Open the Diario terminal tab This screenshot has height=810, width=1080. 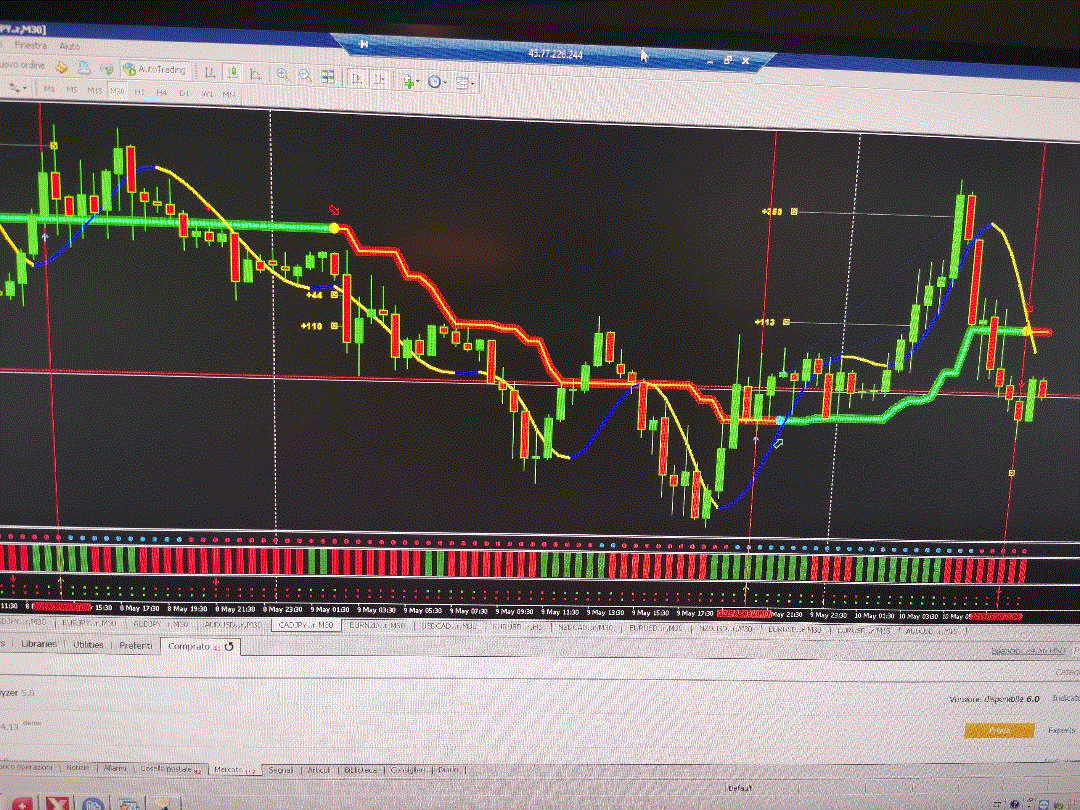click(x=448, y=769)
